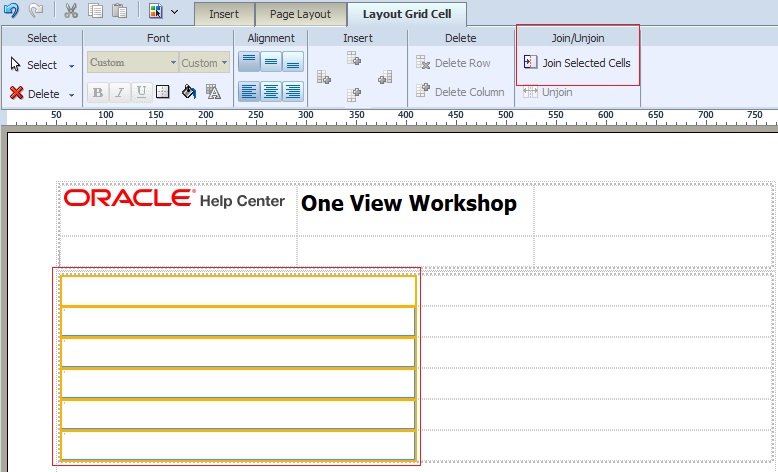This screenshot has width=778, height=472.
Task: Click the colored select-component icon in quick toolbar
Action: click(156, 11)
